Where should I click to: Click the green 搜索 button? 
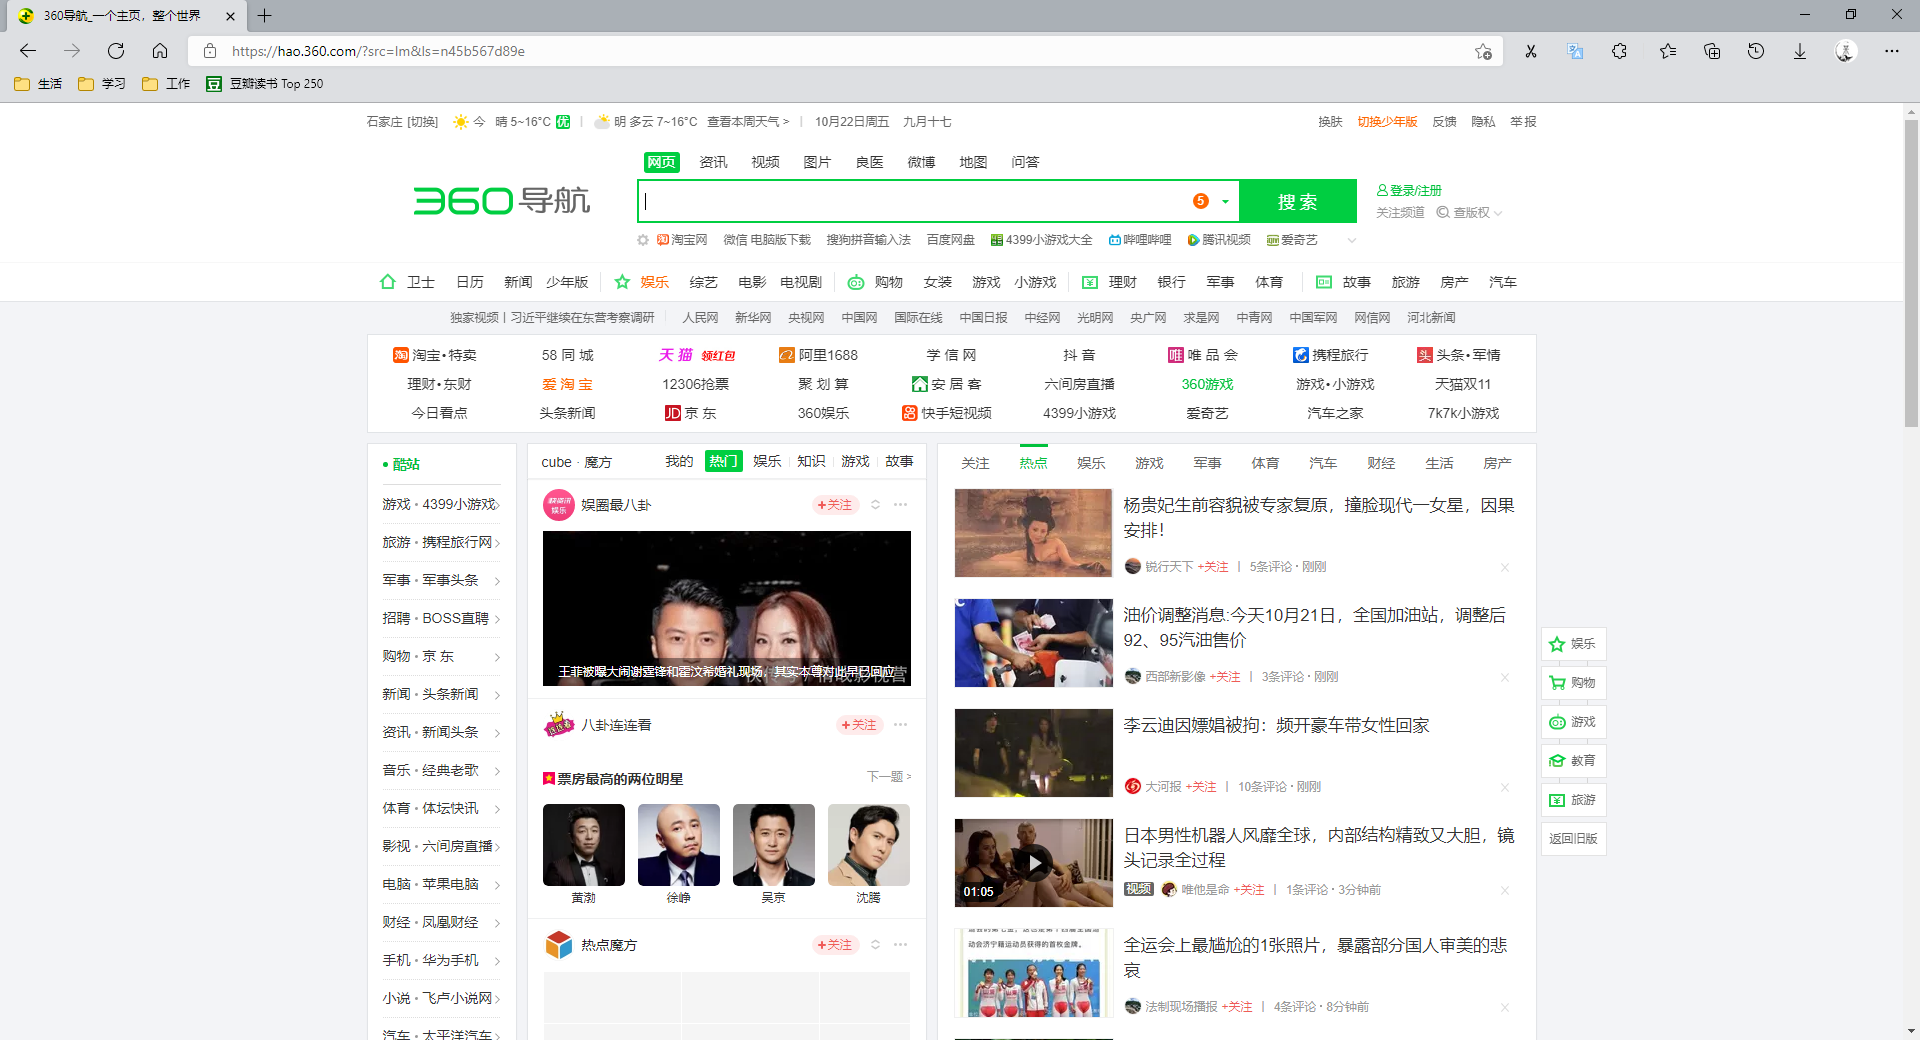pos(1298,201)
